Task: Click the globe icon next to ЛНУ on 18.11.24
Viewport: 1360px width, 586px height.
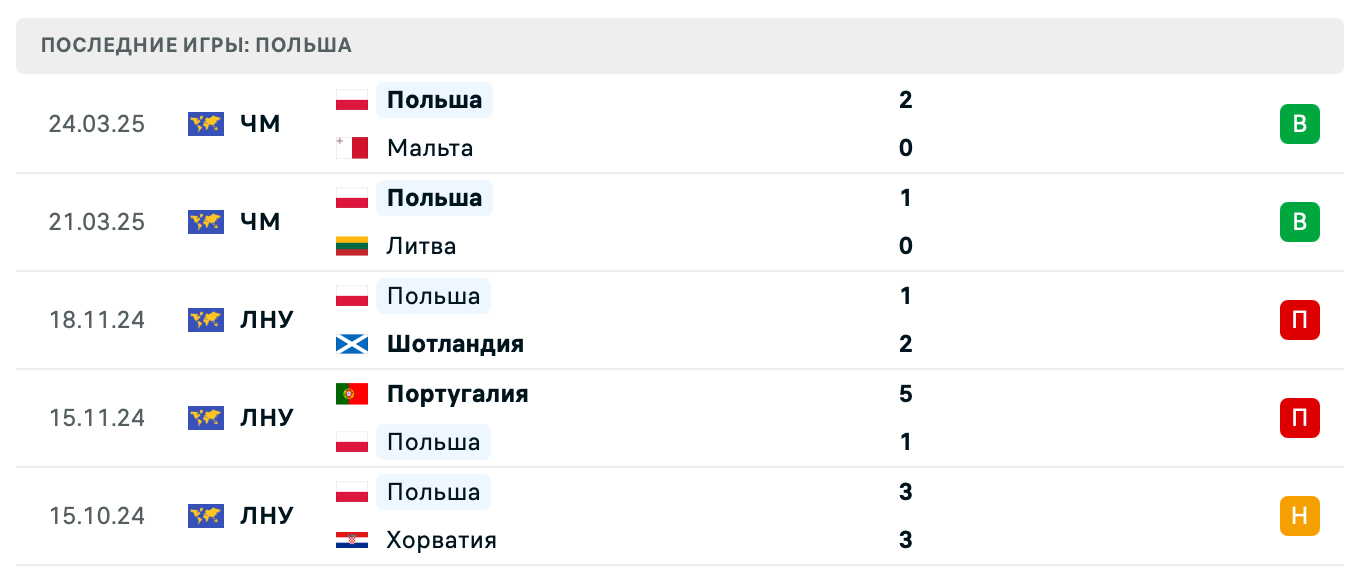Action: point(206,320)
